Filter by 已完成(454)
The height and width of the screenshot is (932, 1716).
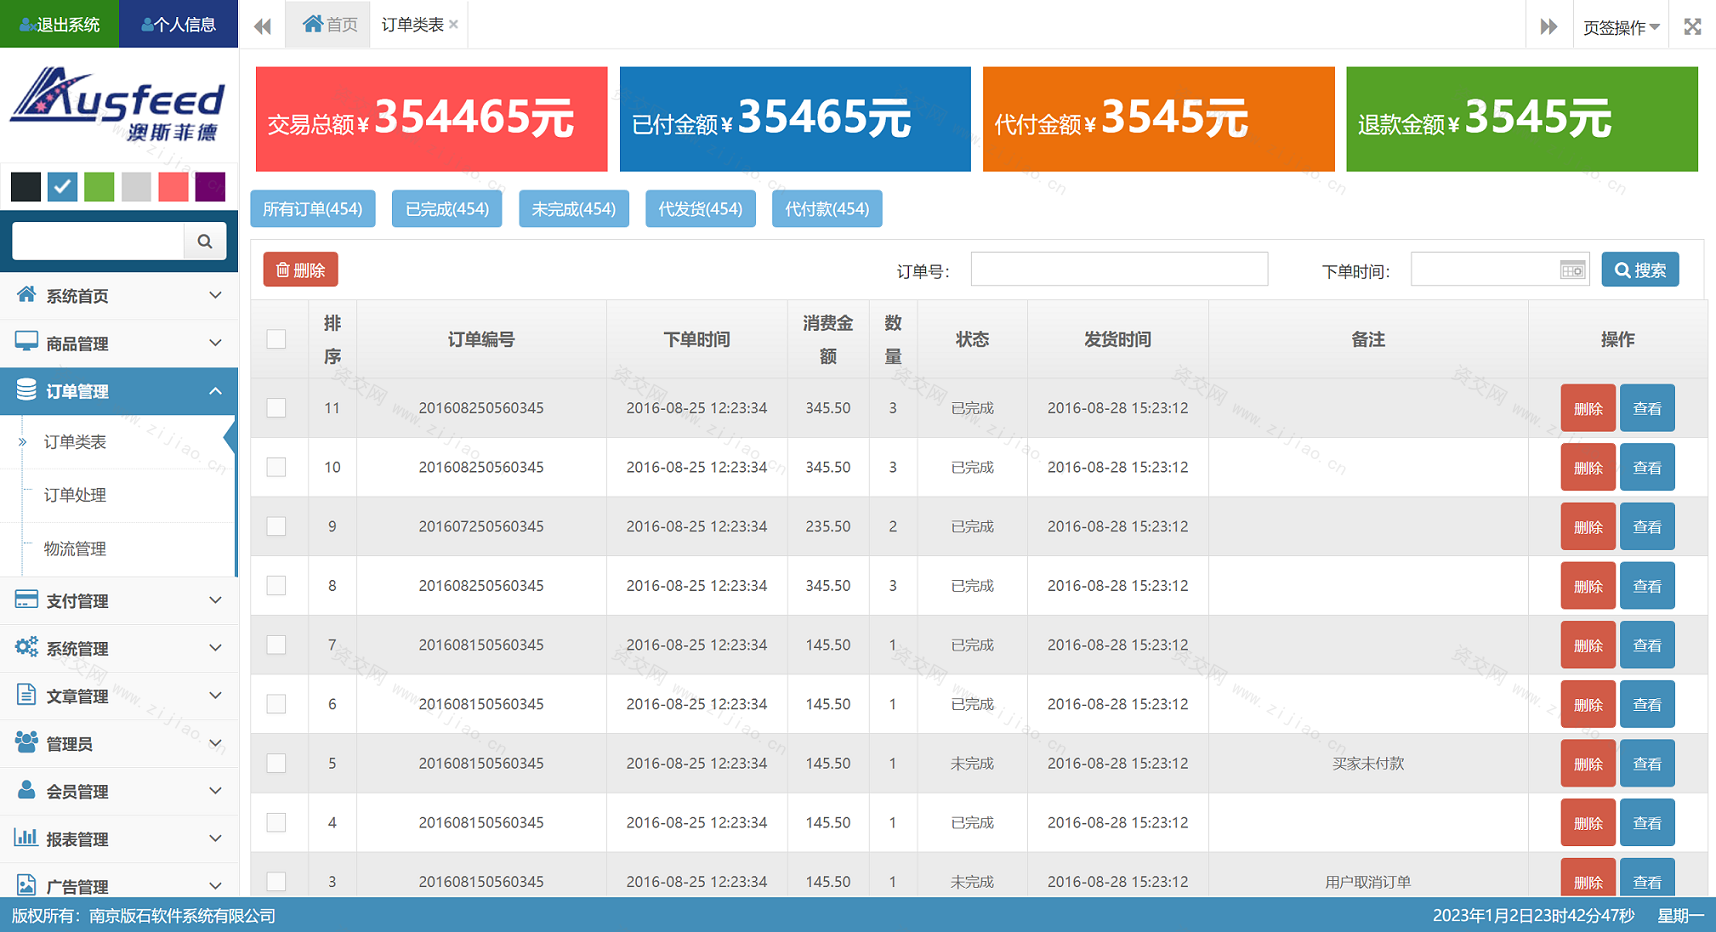(x=447, y=209)
